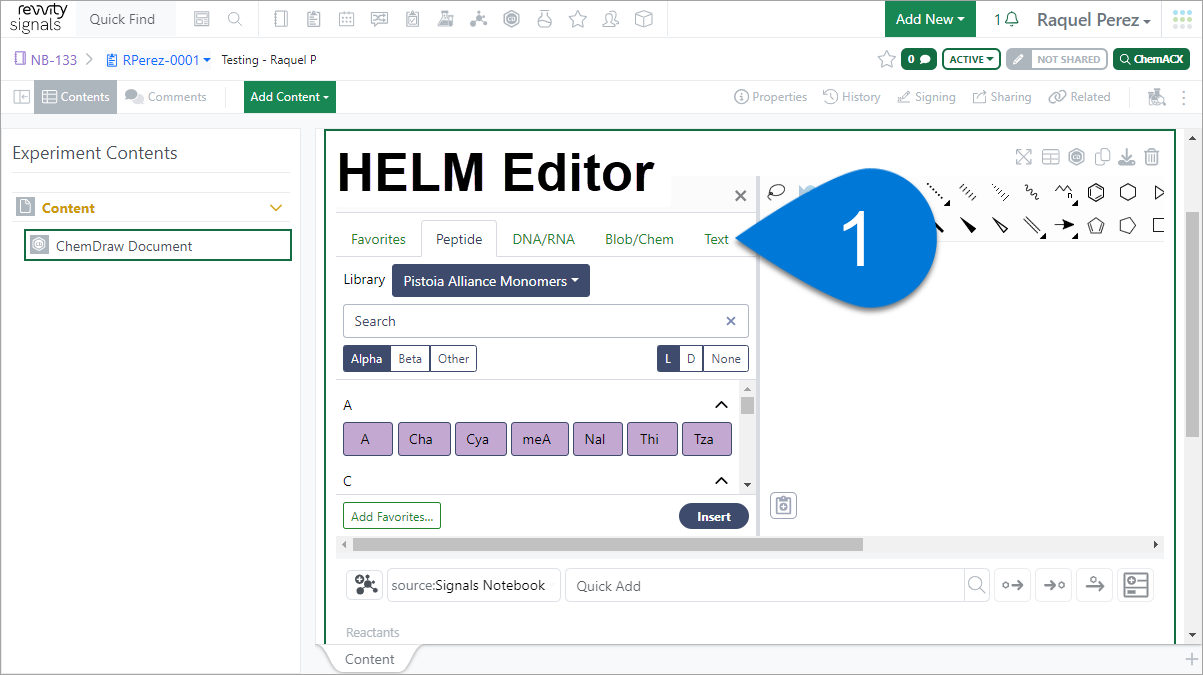This screenshot has height=675, width=1203.
Task: Open the app launcher dots grid
Action: (1183, 20)
